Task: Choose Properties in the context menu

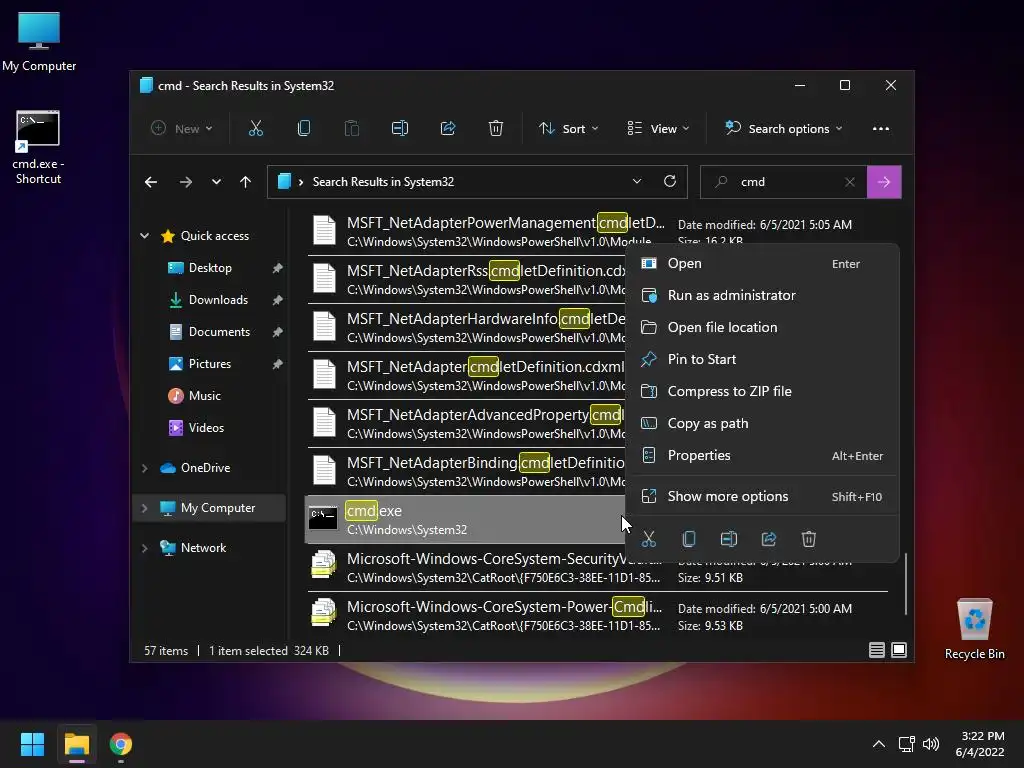Action: point(761,456)
